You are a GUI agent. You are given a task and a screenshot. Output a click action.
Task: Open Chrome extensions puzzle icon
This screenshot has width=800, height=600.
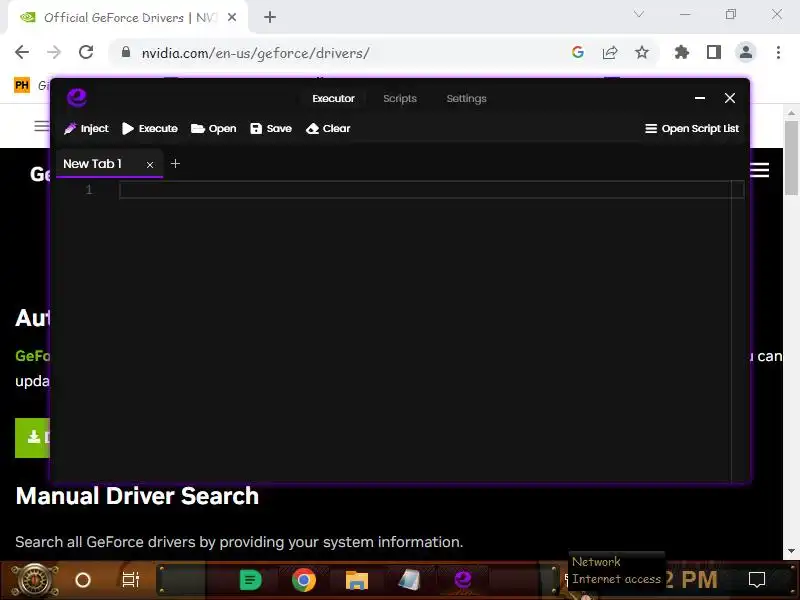682,52
